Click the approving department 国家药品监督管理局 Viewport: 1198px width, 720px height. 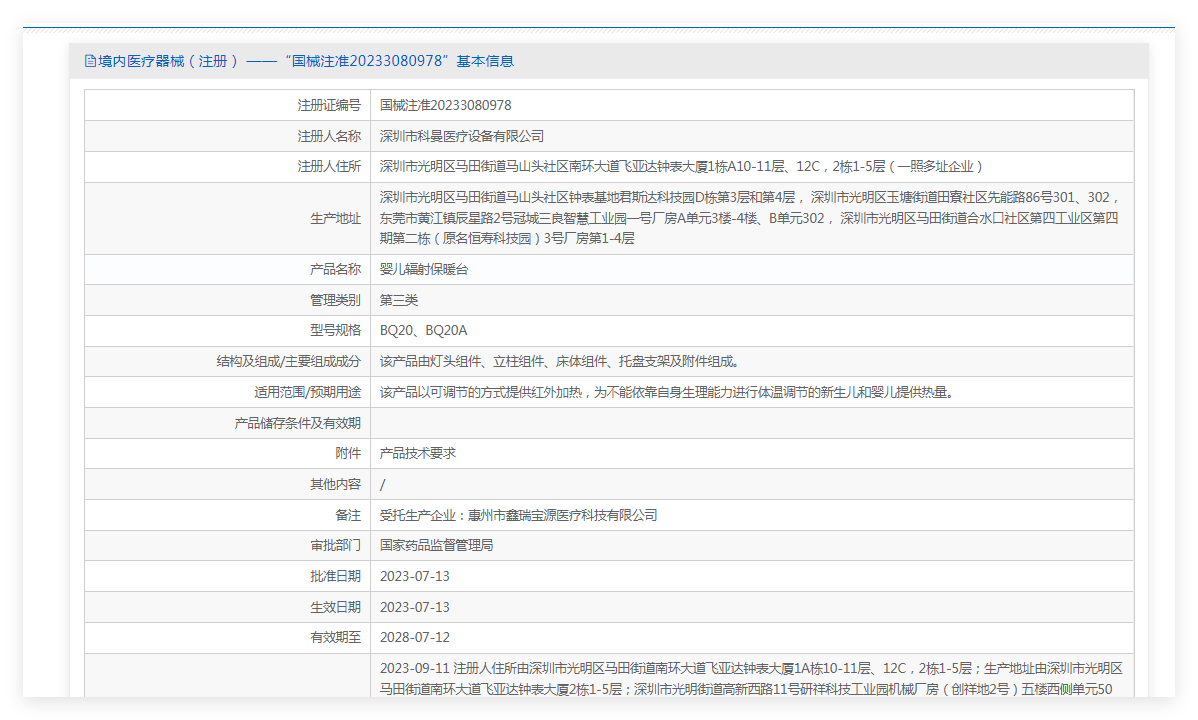tap(436, 545)
